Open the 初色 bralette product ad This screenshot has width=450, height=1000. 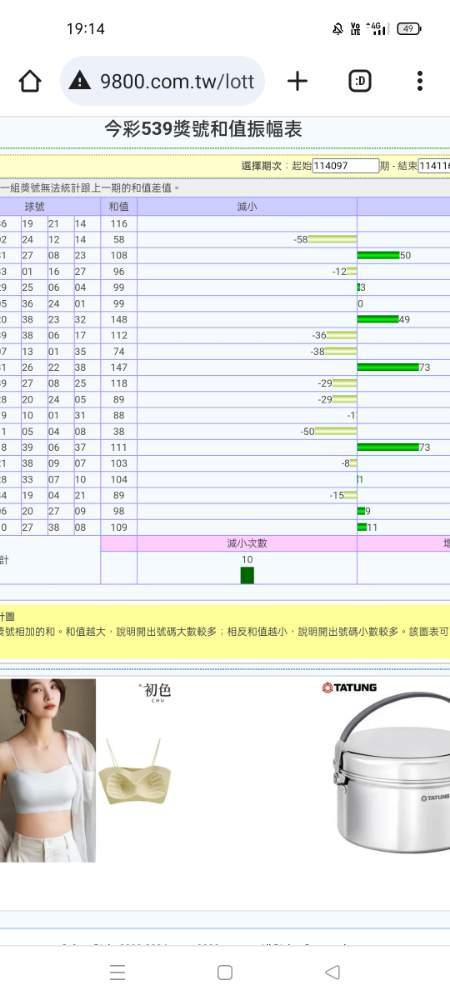[x=134, y=770]
